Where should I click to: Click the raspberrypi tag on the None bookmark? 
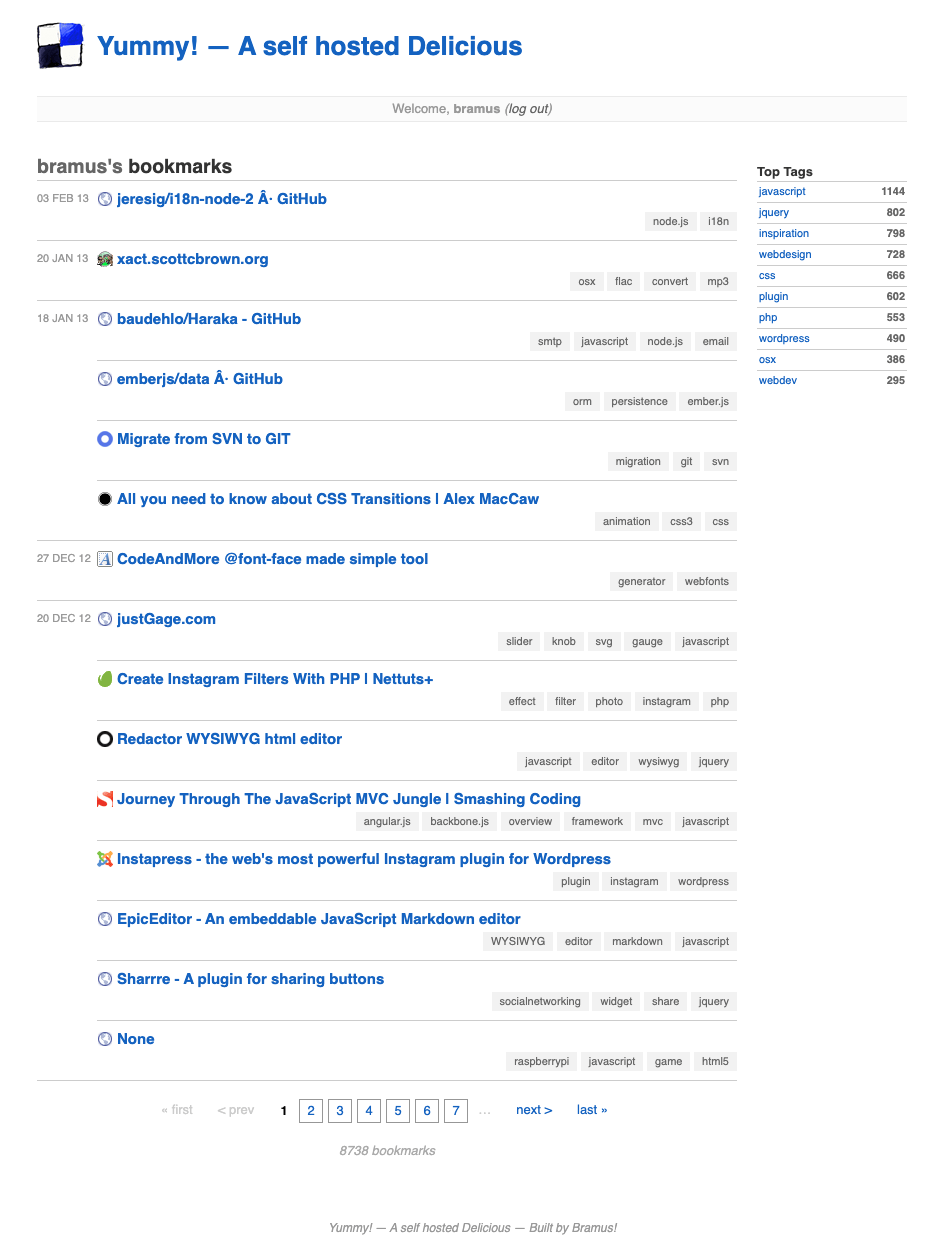coord(541,1061)
